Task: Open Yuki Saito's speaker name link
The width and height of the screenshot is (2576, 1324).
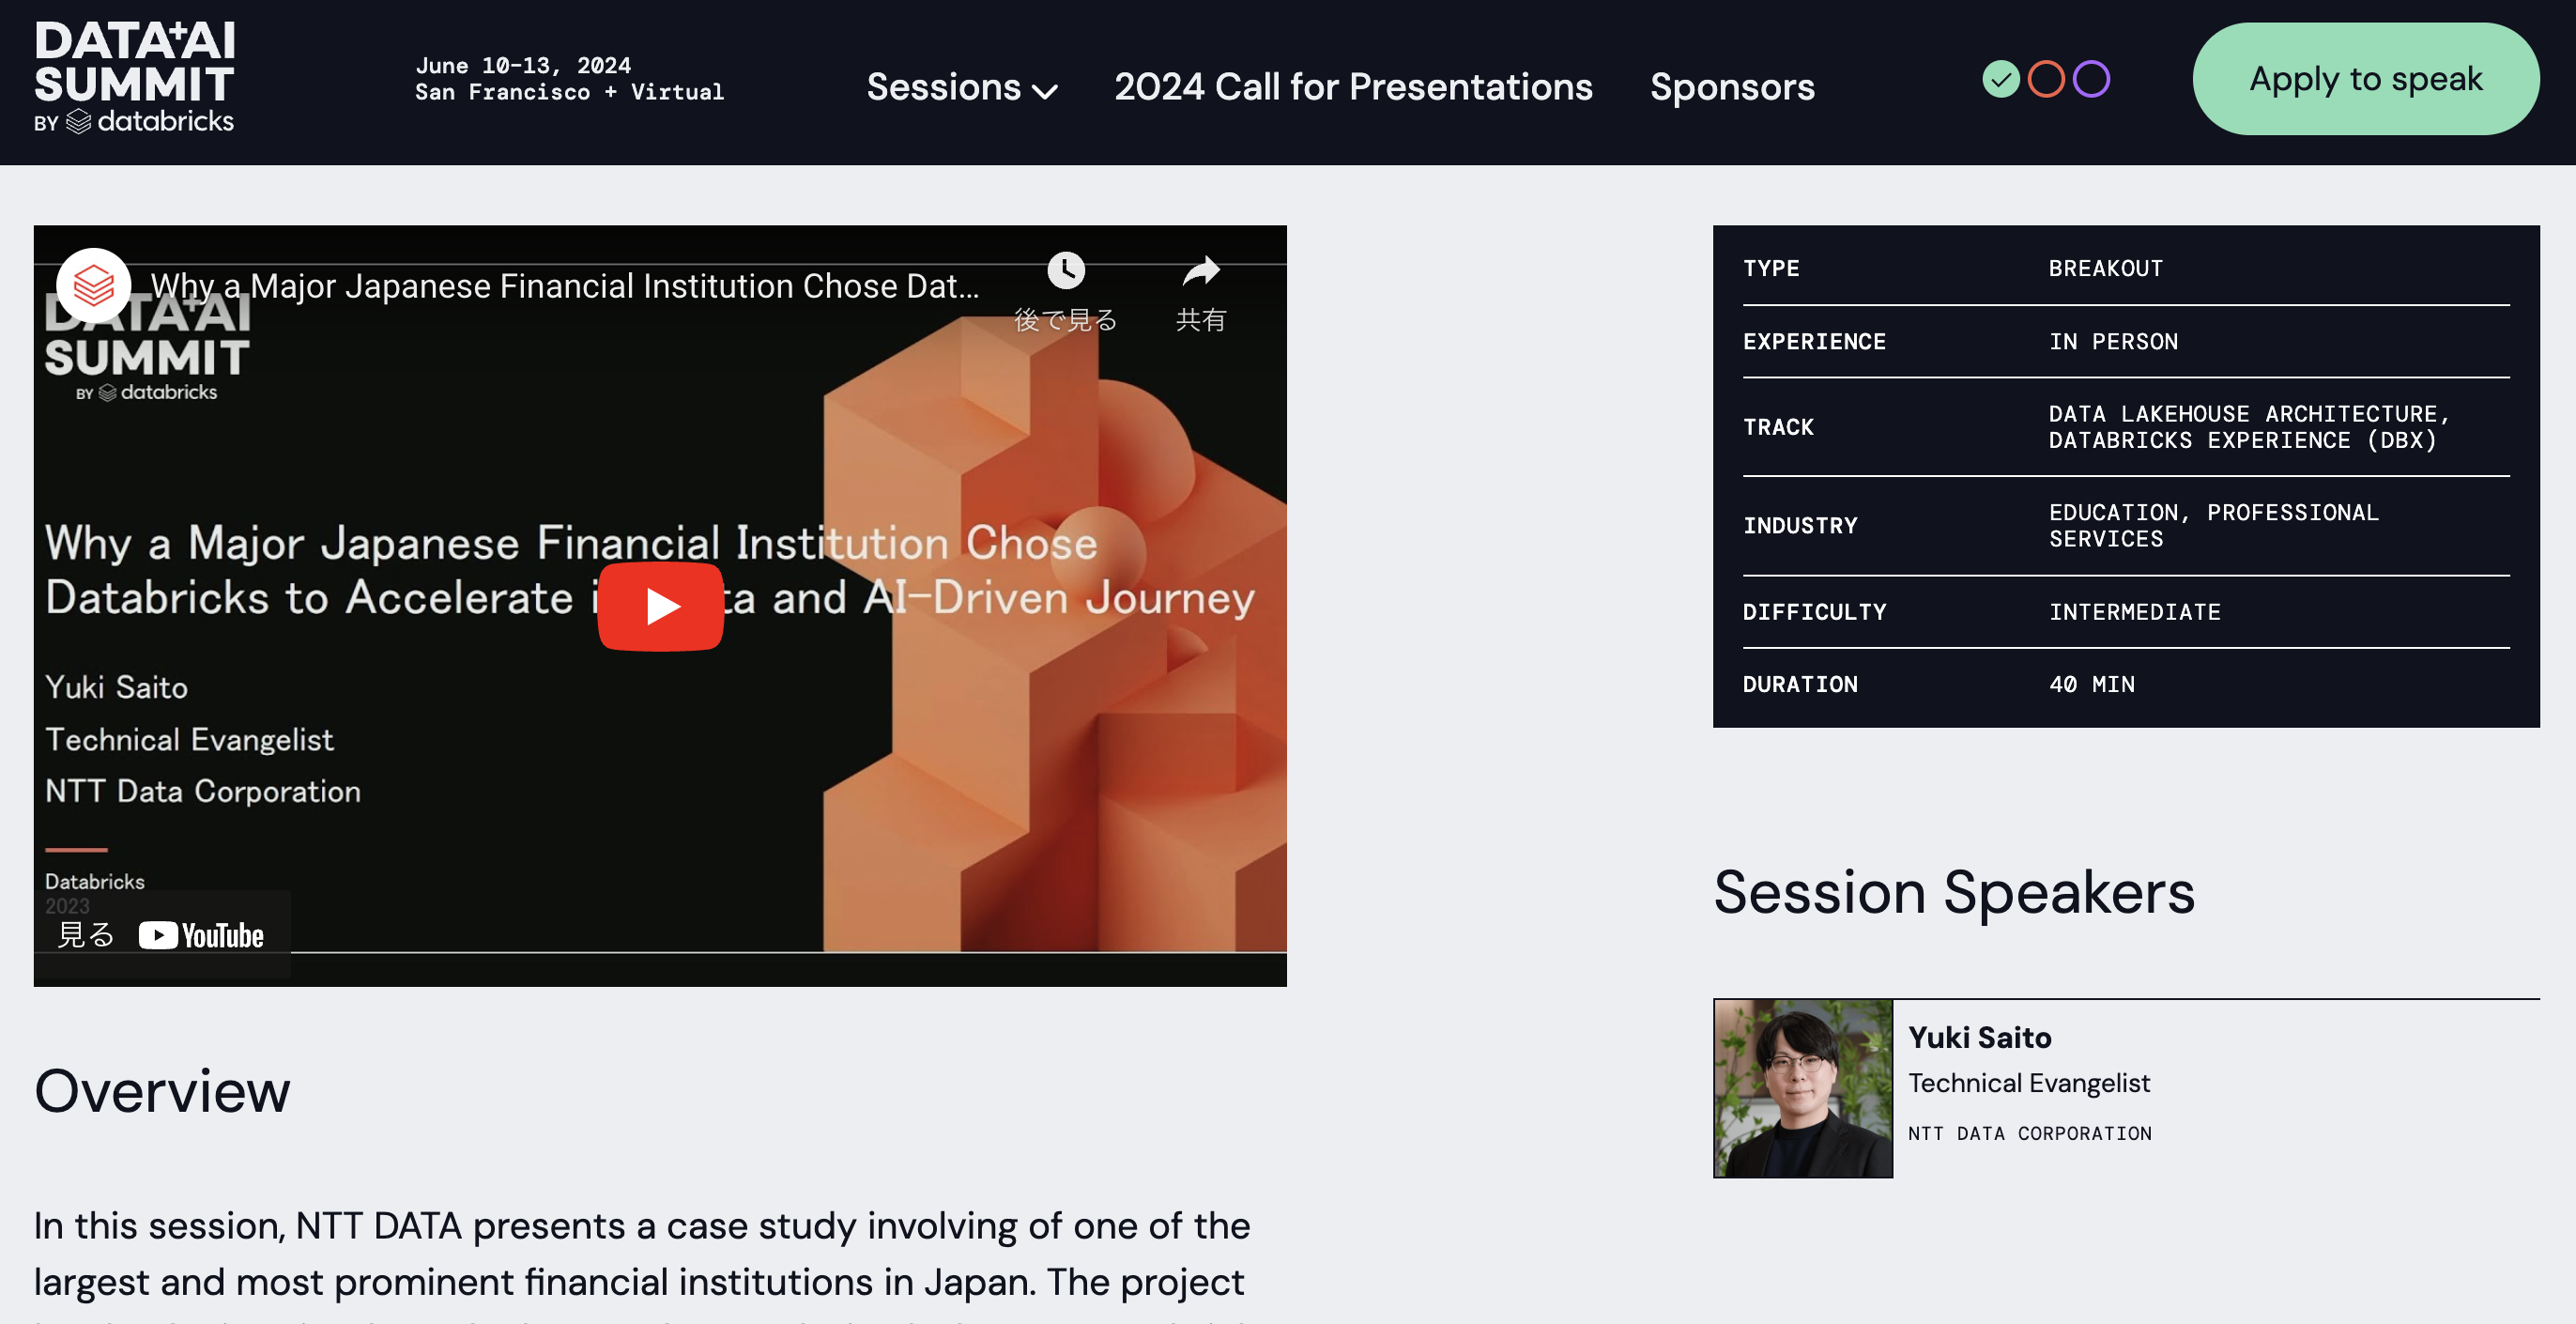Action: pyautogui.click(x=1979, y=1037)
